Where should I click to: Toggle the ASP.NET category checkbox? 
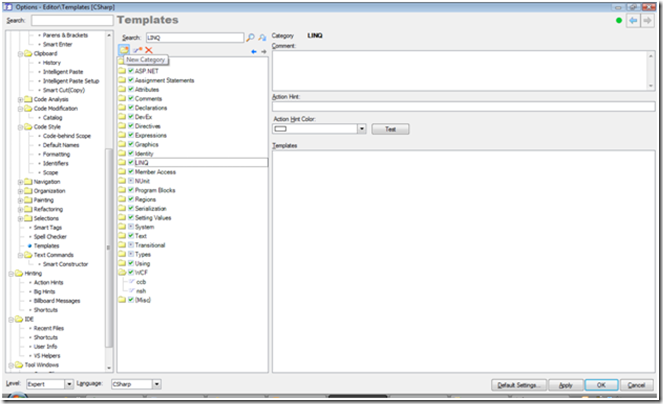click(131, 71)
